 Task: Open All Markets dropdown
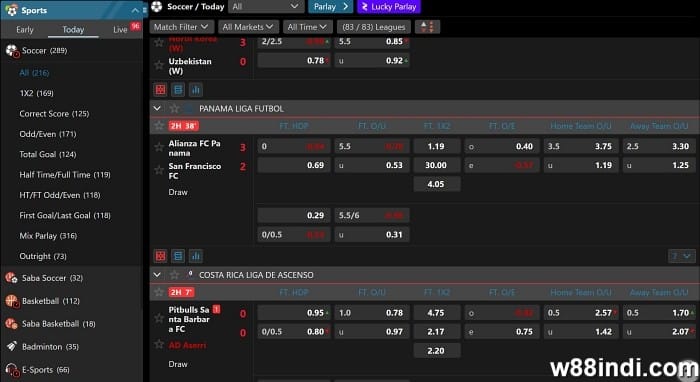248,27
